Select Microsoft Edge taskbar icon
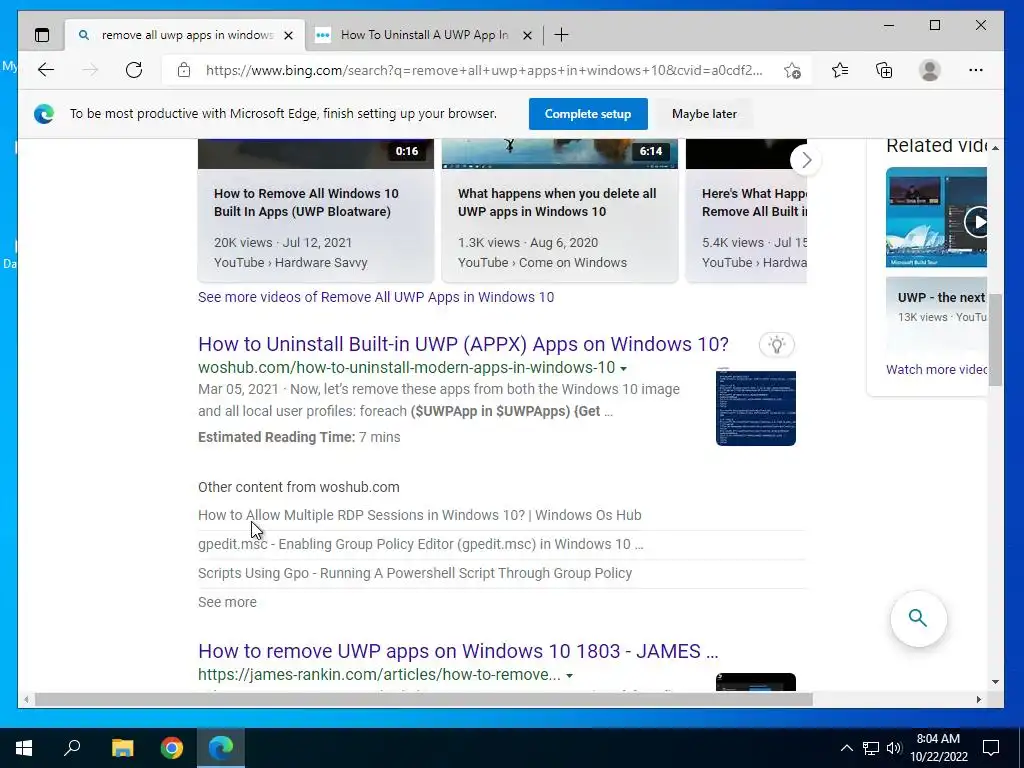The image size is (1024, 768). 221,748
